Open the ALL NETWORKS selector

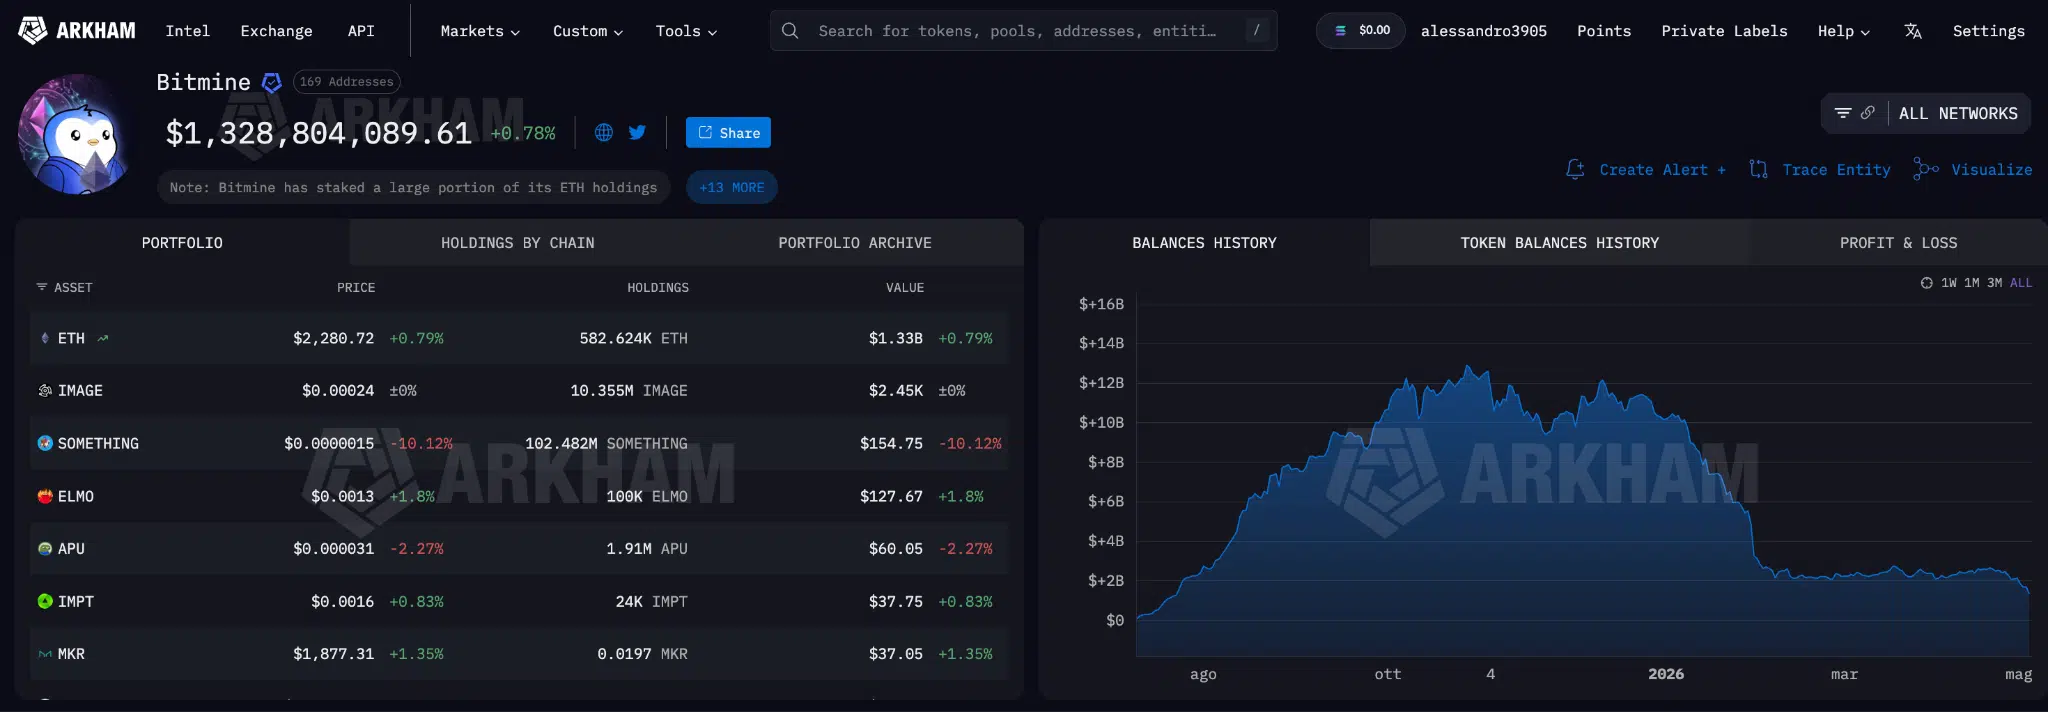point(1958,113)
